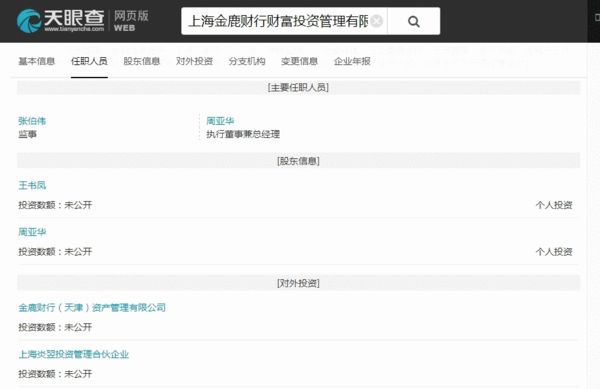Viewport: 600px width, 389px height.
Task: Open supervisor 张伯伟 profile link
Action: 32,121
